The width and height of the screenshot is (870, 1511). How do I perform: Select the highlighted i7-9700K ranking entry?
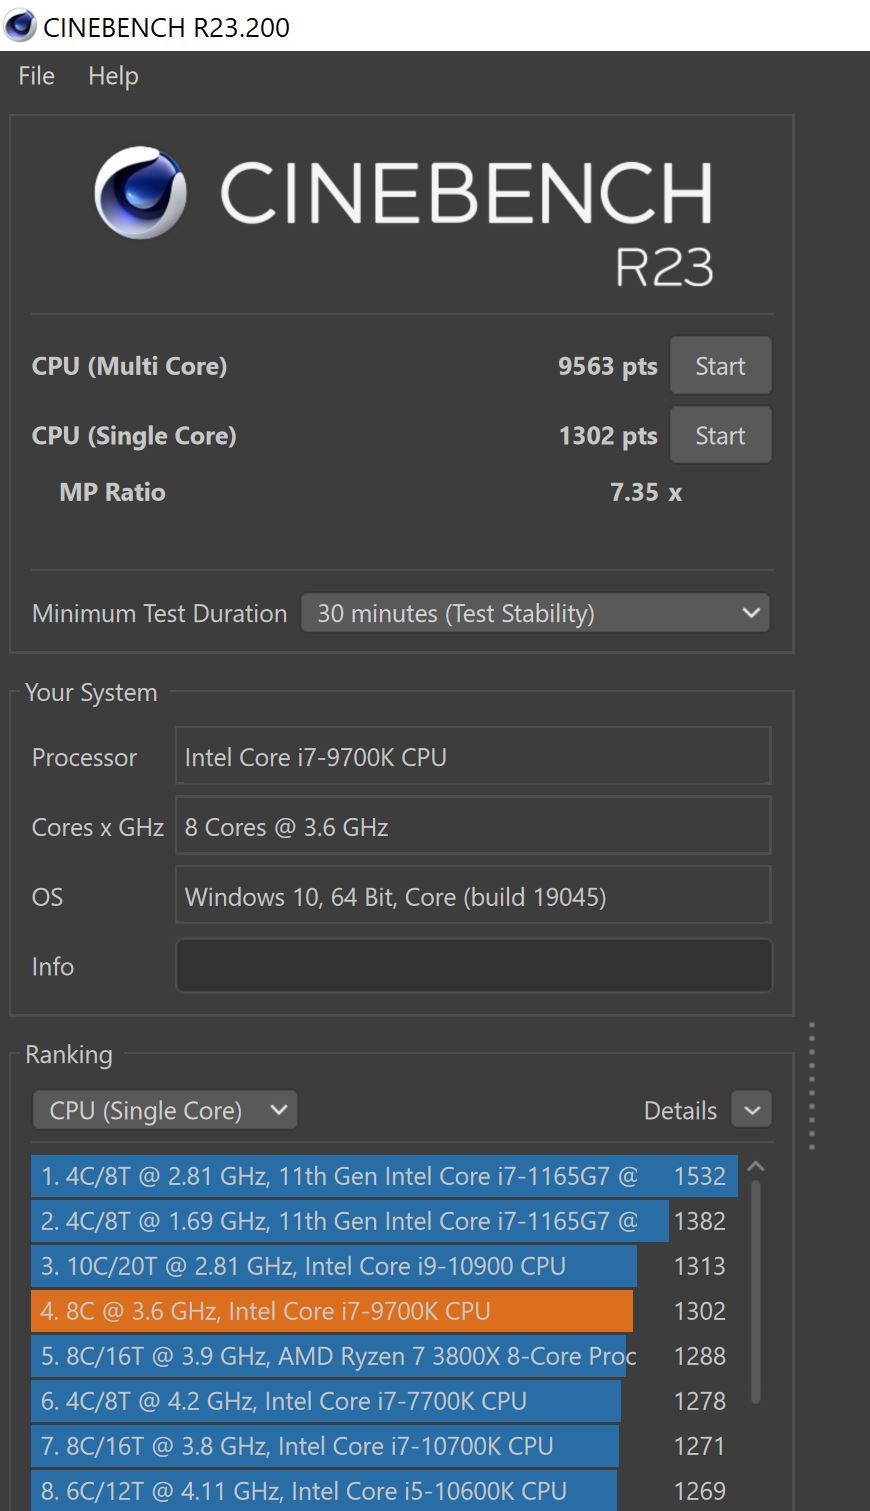332,1311
